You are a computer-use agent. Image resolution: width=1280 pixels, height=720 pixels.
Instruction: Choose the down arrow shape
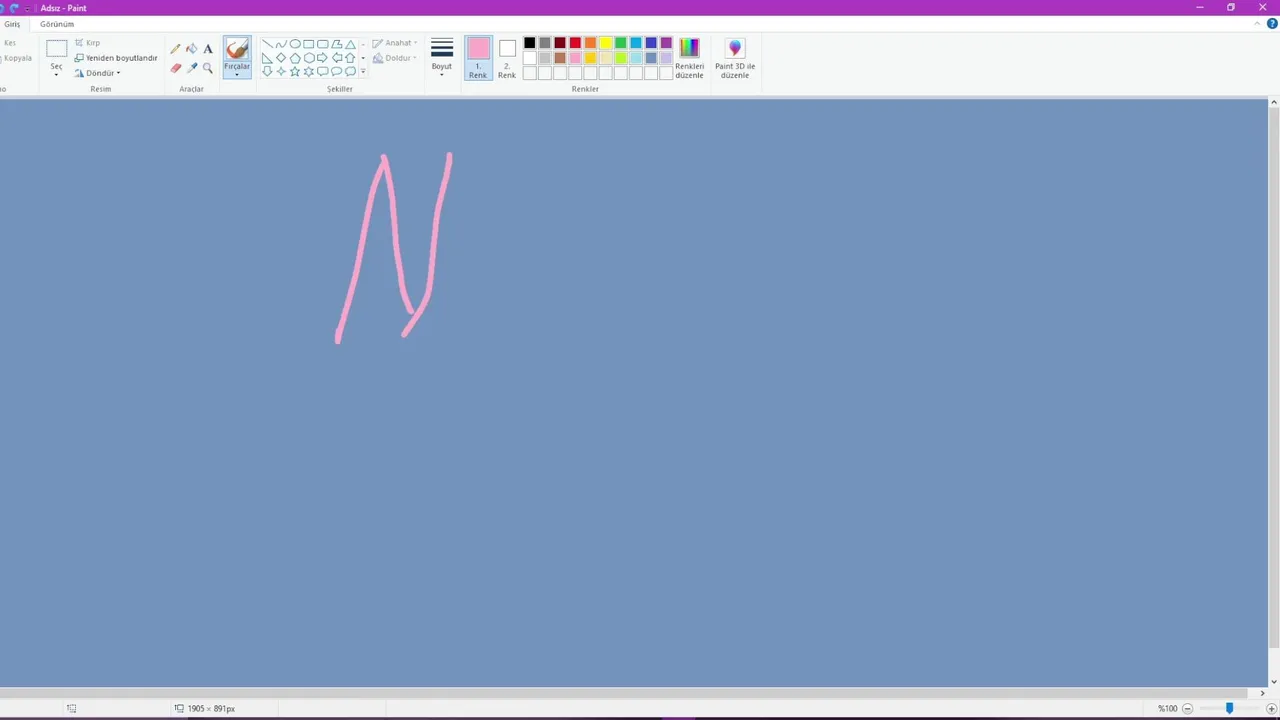click(x=267, y=71)
